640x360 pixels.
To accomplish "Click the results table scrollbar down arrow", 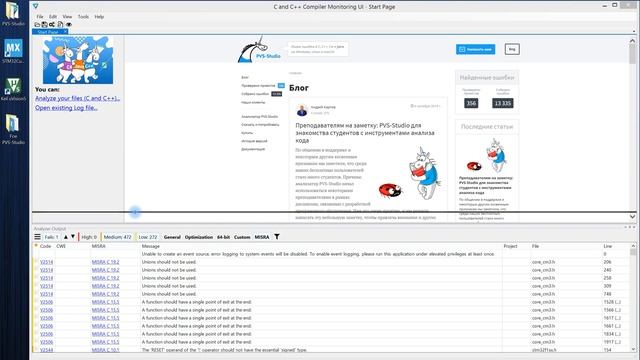I will click(633, 349).
